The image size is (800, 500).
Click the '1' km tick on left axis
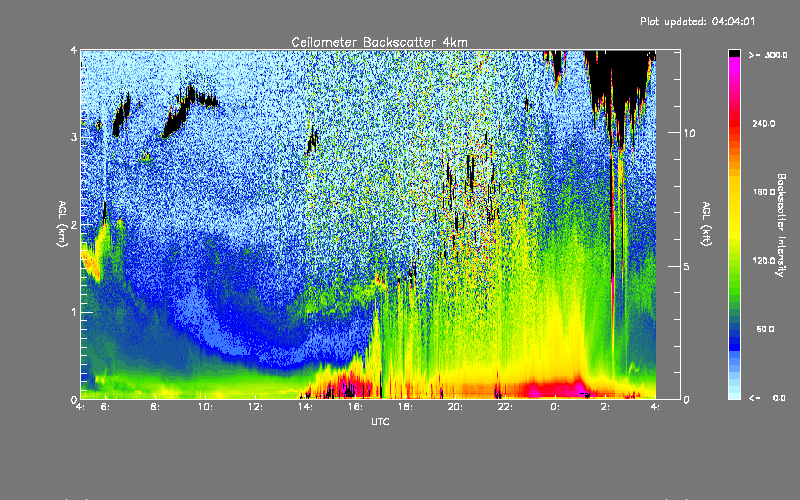74,312
